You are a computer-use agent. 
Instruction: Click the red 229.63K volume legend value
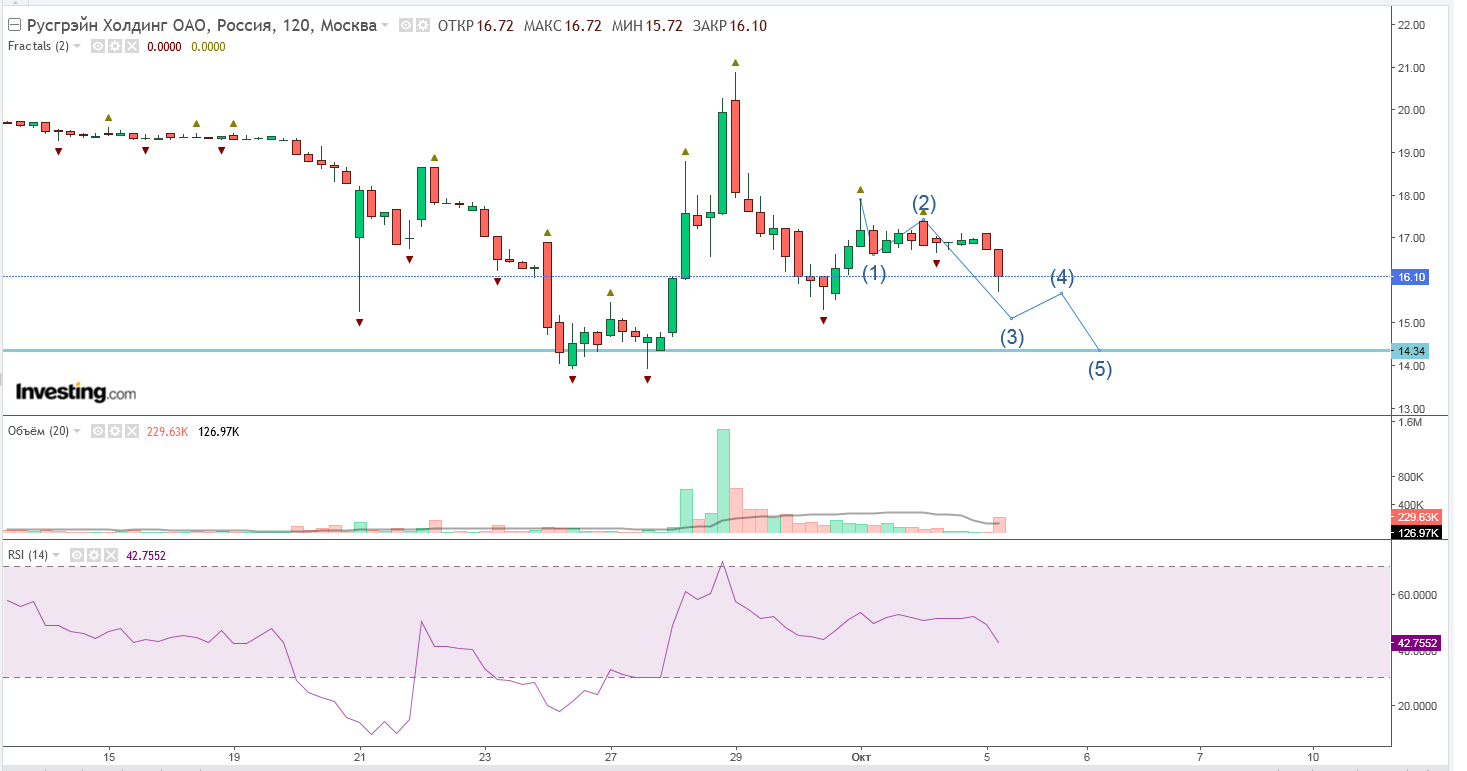coord(166,432)
